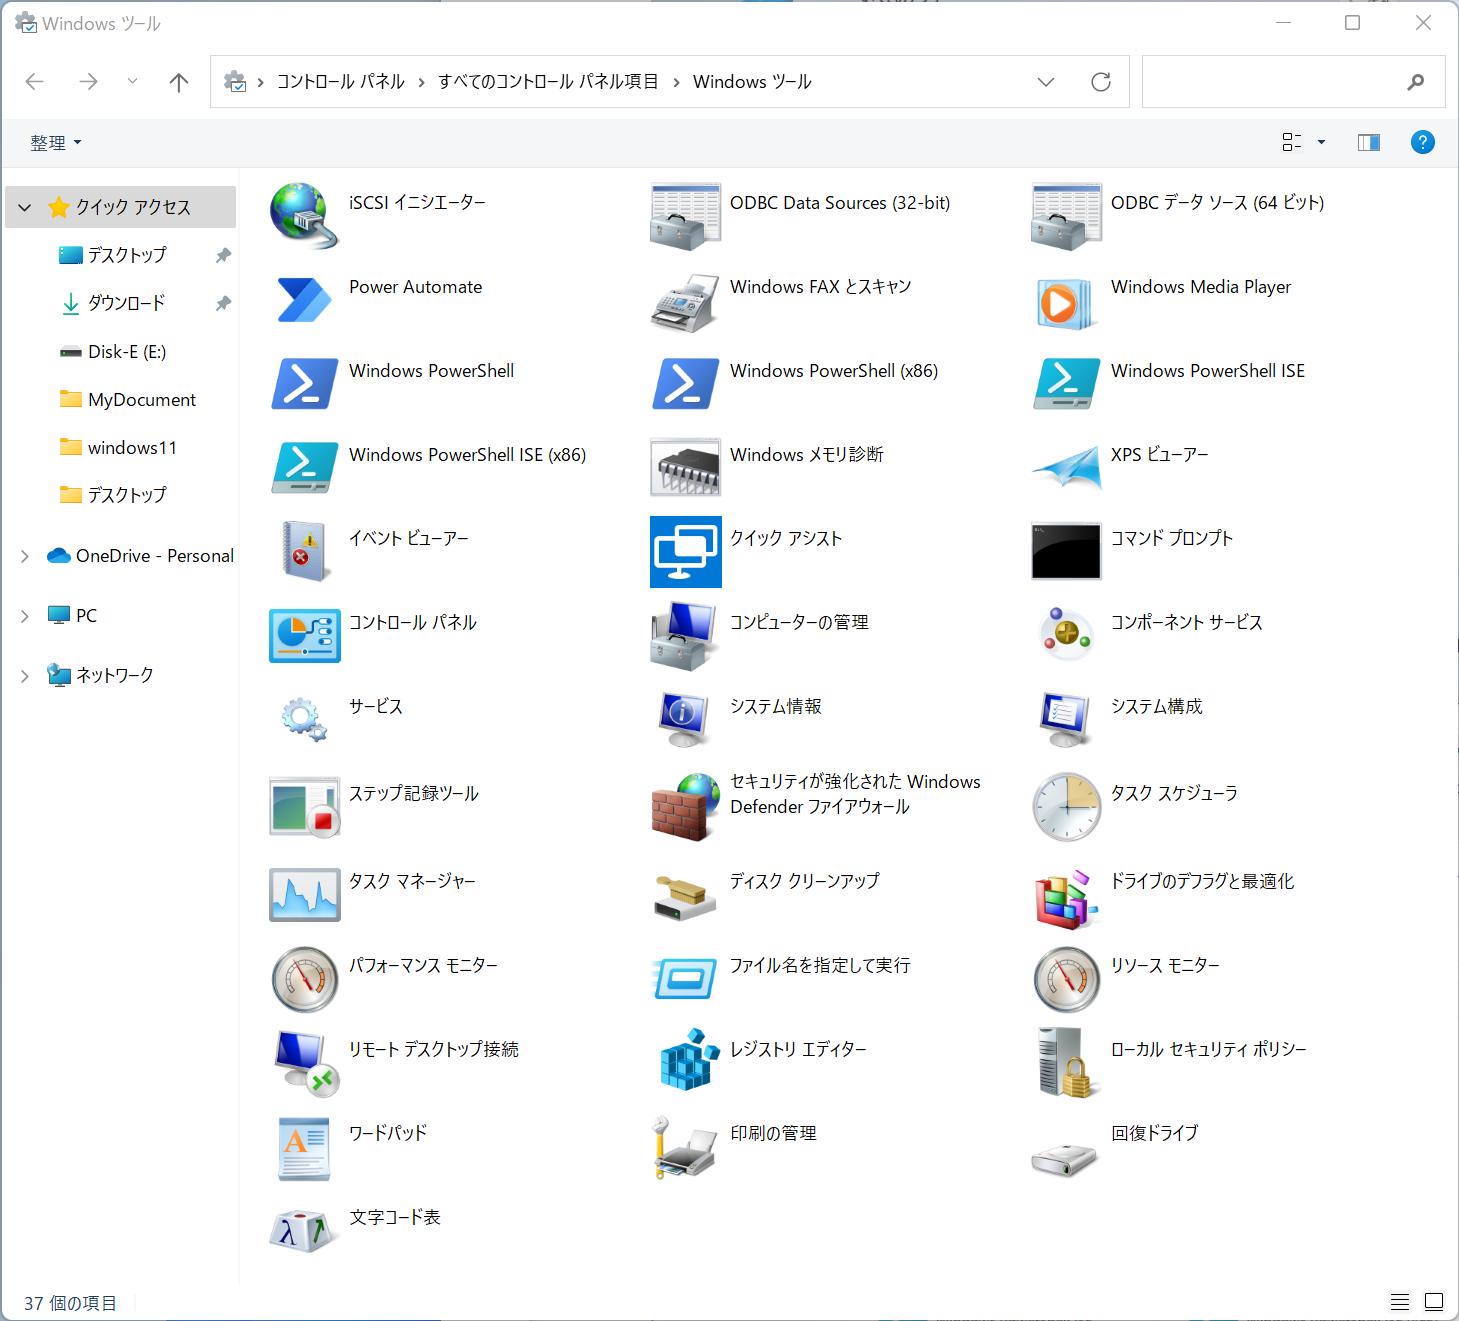Expand the PC tree node
This screenshot has height=1321, width=1459.
pos(25,616)
